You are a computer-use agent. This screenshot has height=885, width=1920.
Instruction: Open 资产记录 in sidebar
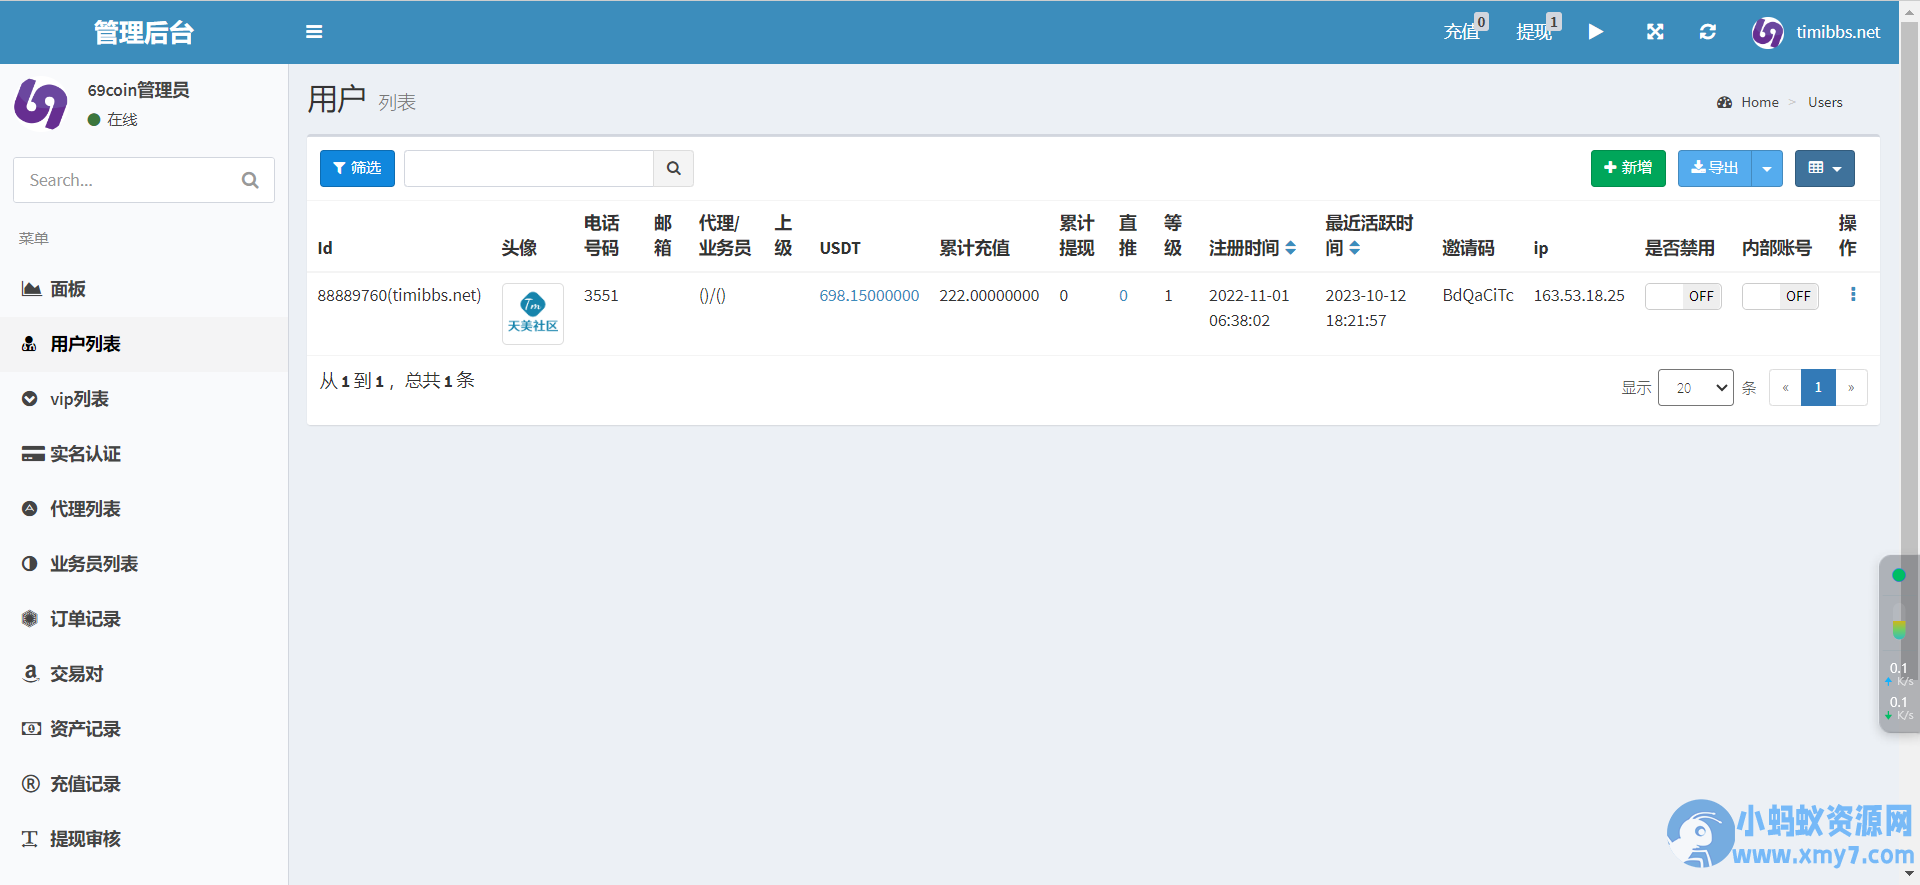[x=144, y=729]
